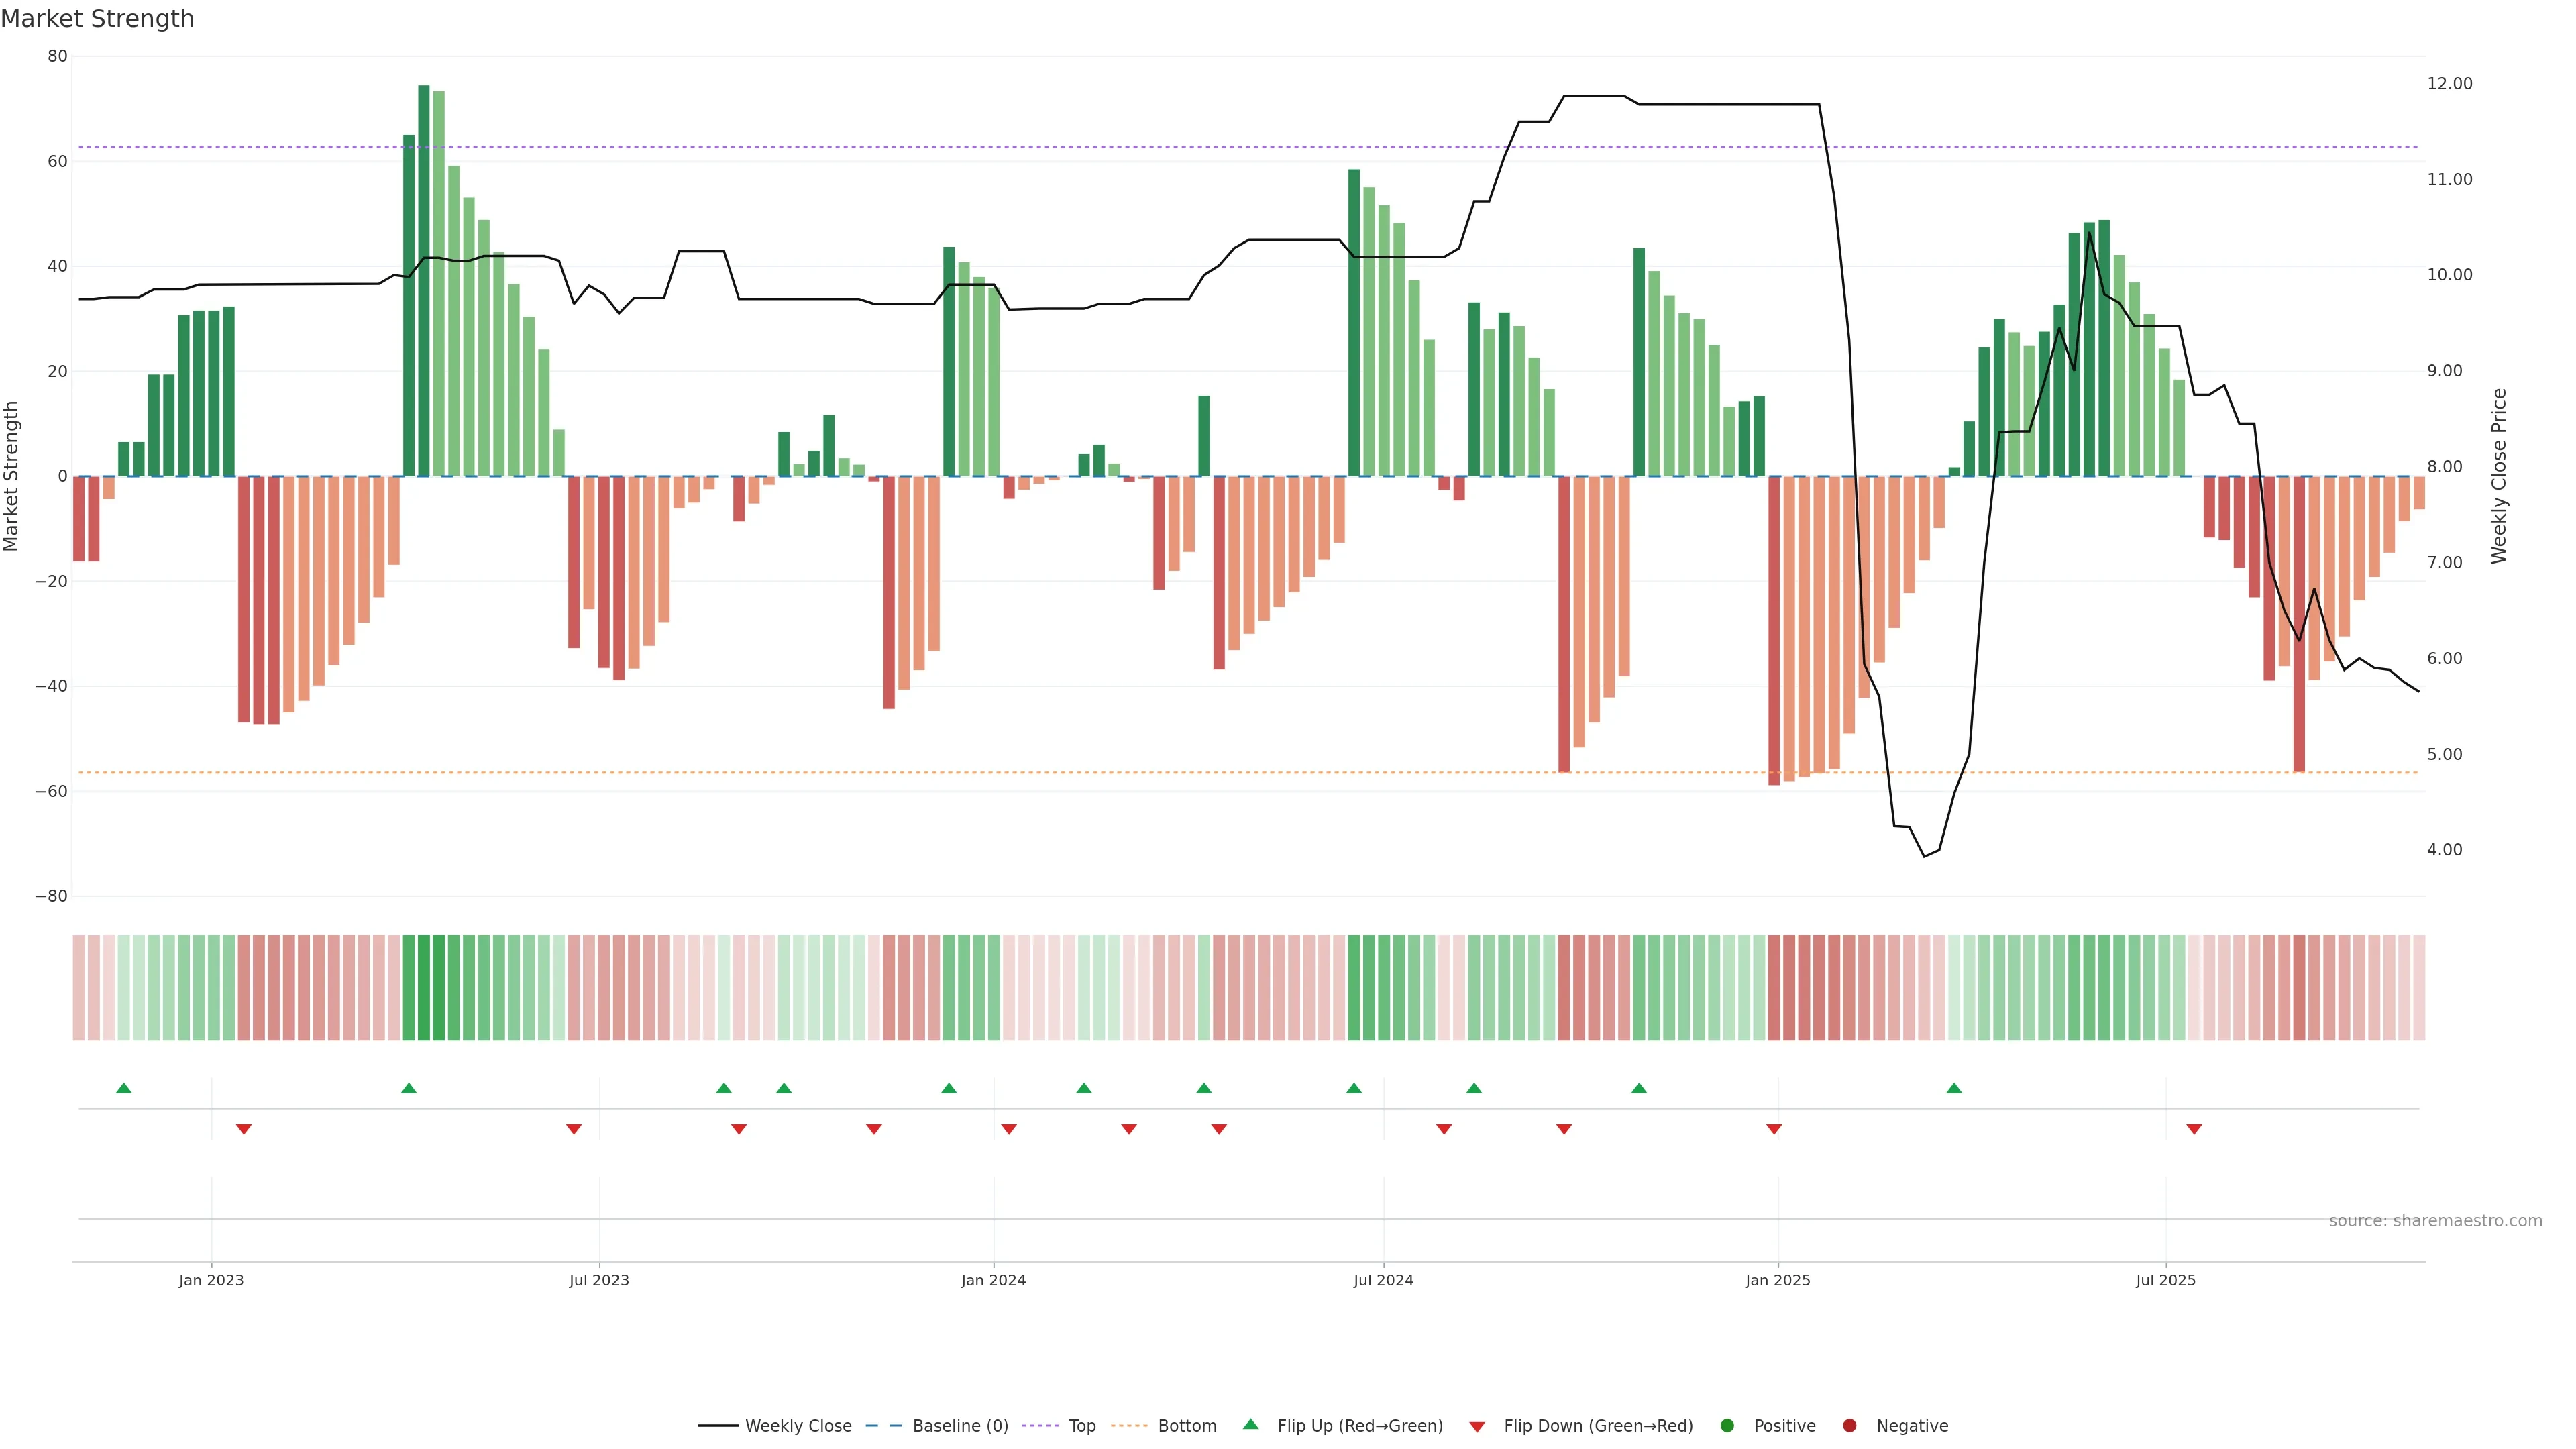This screenshot has height=1449, width=2576.
Task: Click the tallest green bar near 75
Action: (424, 280)
